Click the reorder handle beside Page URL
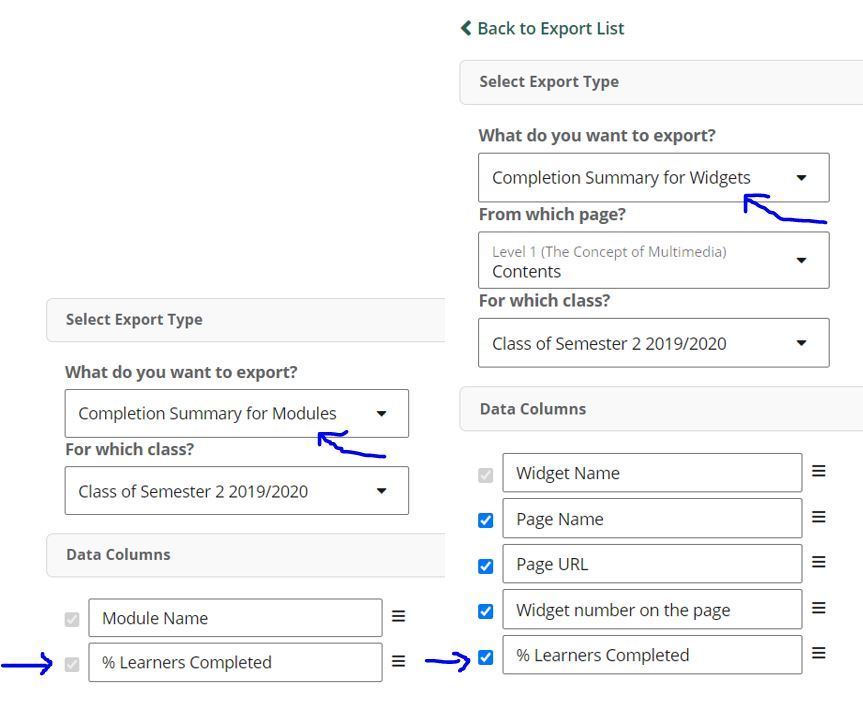The width and height of the screenshot is (863, 701). click(818, 562)
